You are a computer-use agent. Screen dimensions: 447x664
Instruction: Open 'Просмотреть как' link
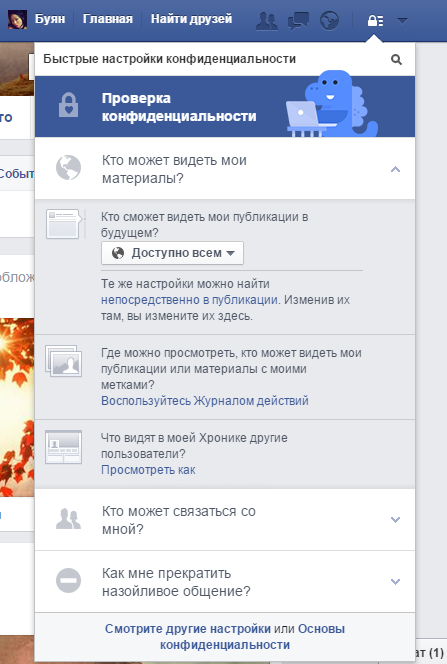click(148, 470)
